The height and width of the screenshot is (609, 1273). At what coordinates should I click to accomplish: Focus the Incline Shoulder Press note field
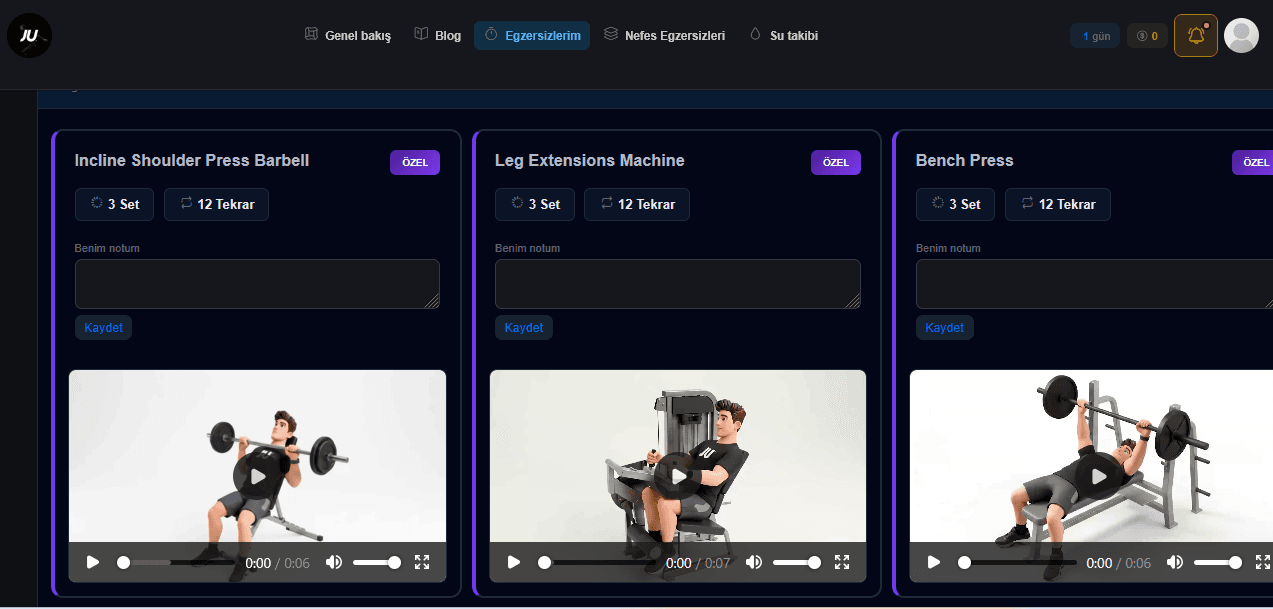tap(257, 284)
